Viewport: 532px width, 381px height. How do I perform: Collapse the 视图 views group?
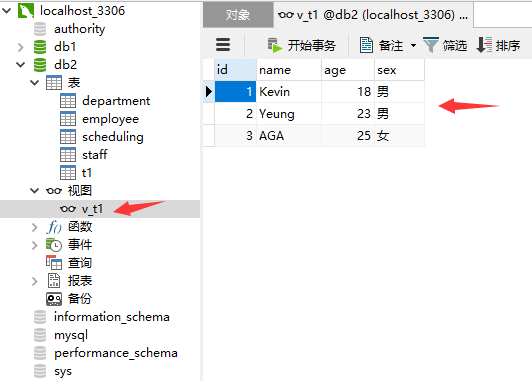click(35, 191)
